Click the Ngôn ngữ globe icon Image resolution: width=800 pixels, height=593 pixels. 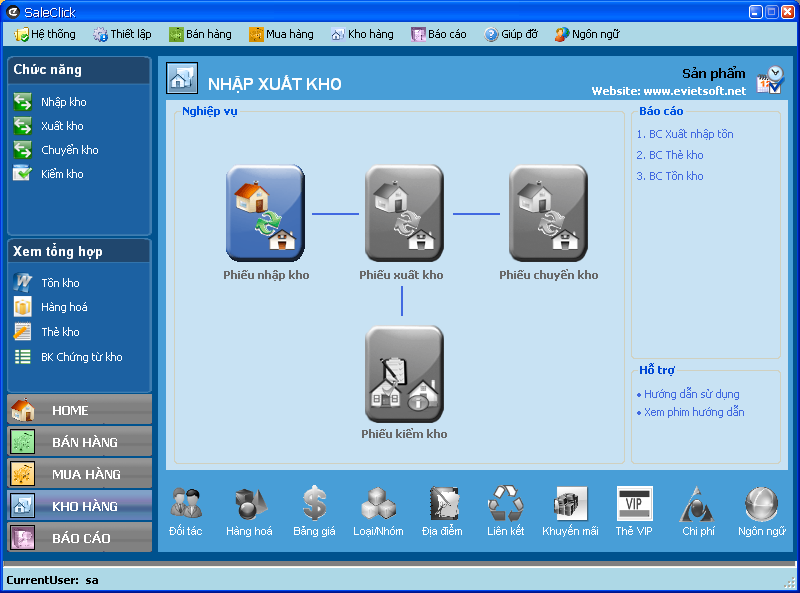click(762, 504)
